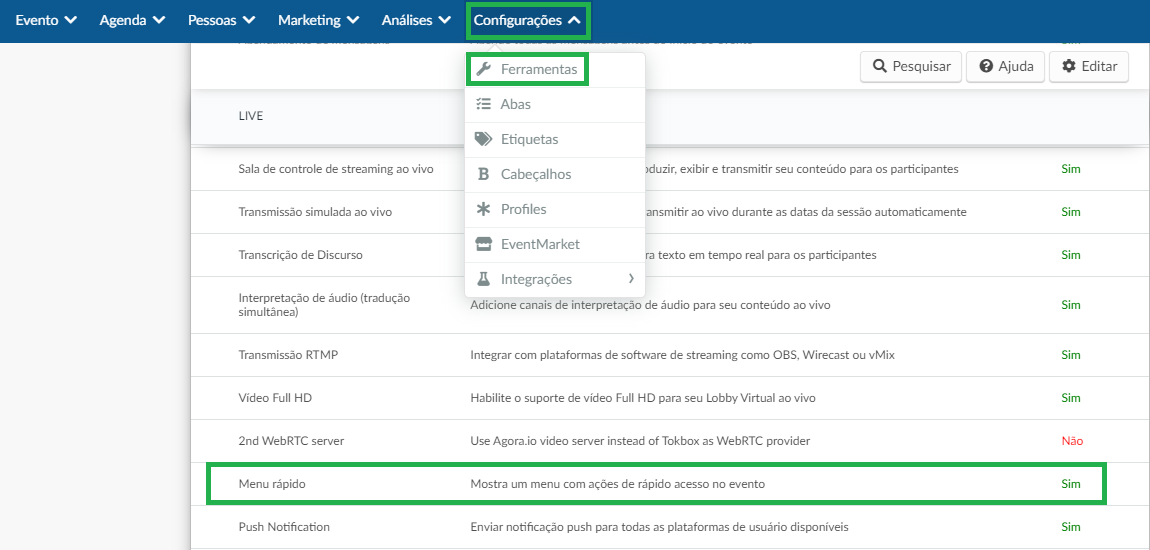Open the Agenda dropdown menu

(x=132, y=21)
